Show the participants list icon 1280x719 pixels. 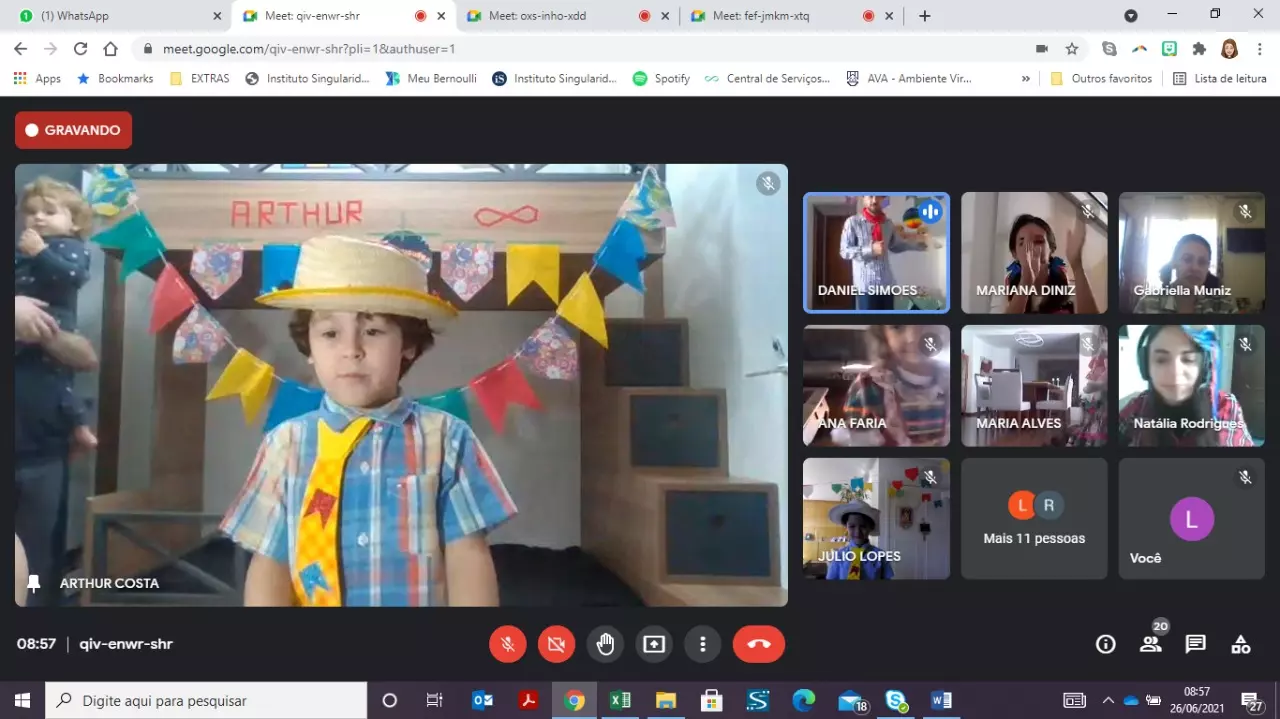click(1151, 644)
